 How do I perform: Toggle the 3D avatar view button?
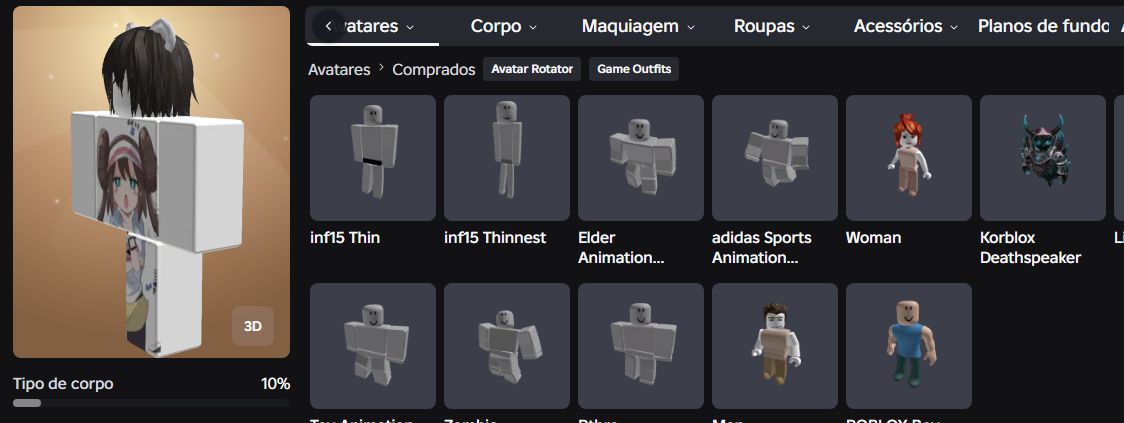tap(252, 326)
